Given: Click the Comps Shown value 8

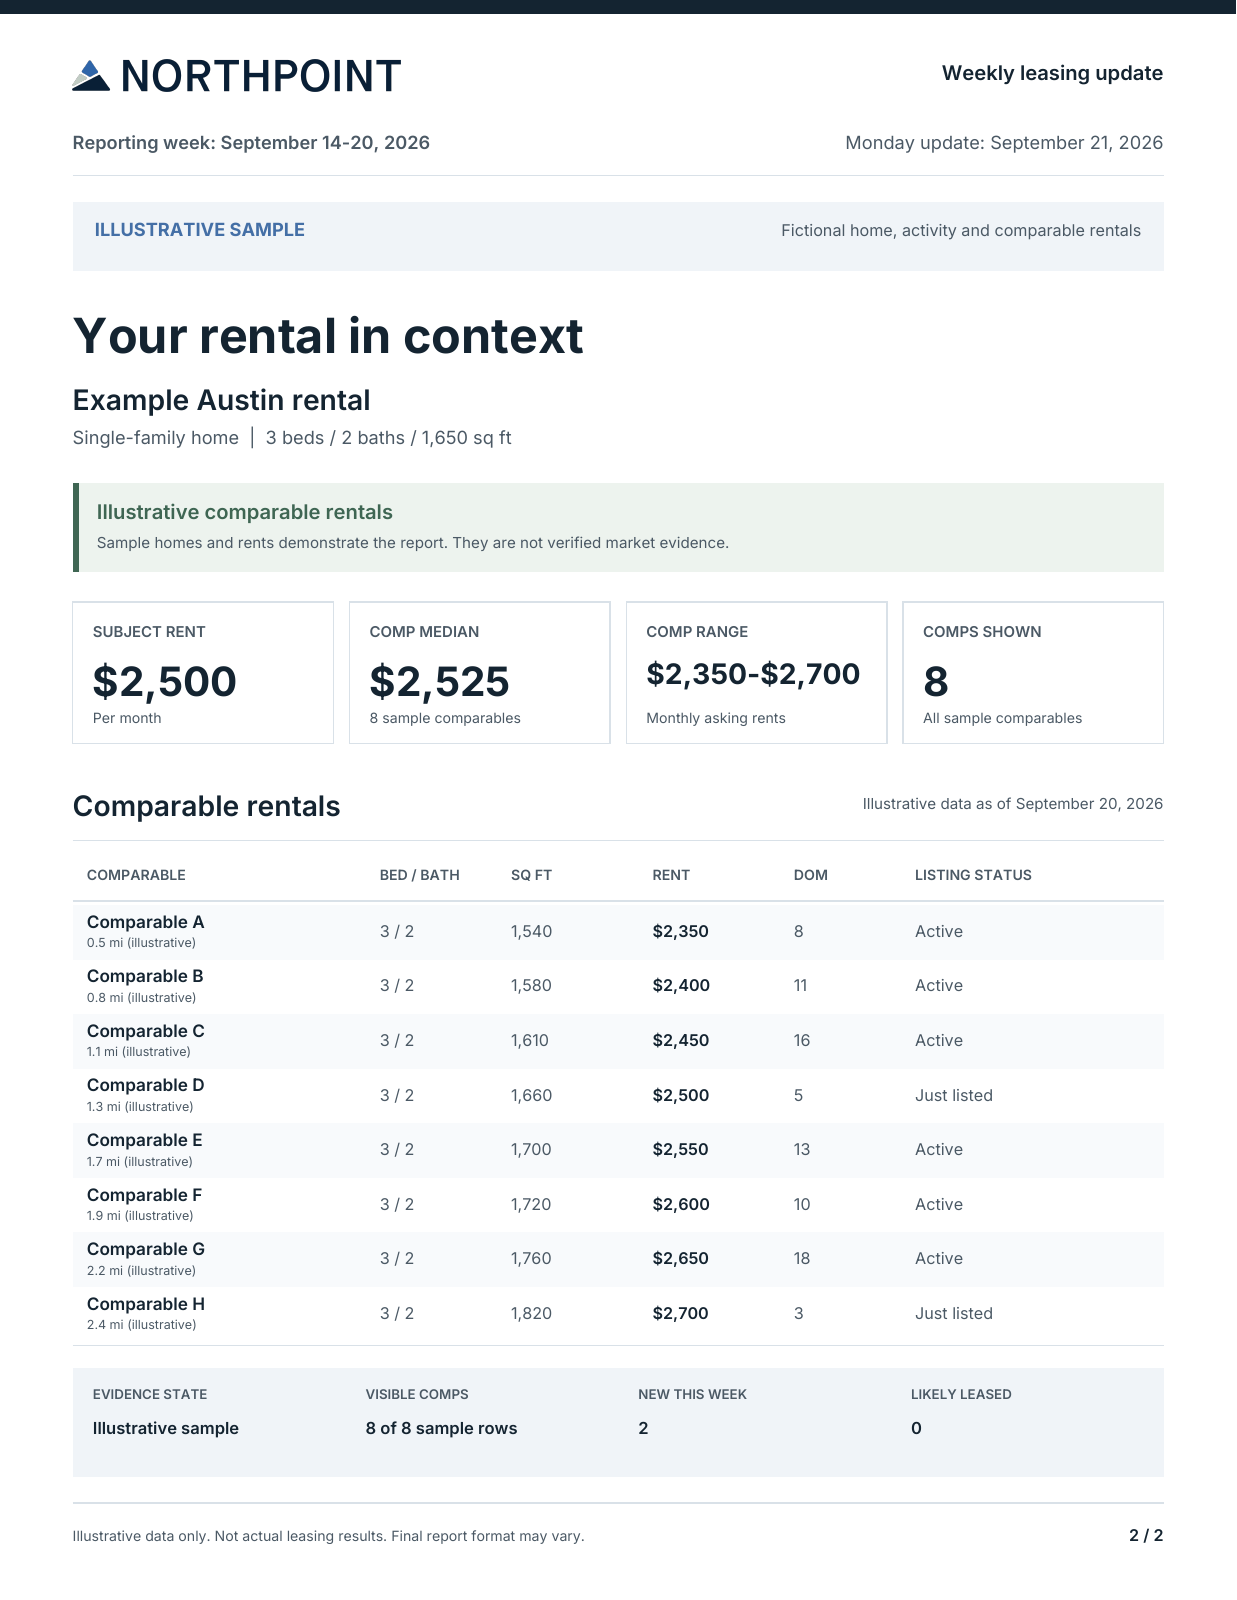Looking at the screenshot, I should coord(936,682).
